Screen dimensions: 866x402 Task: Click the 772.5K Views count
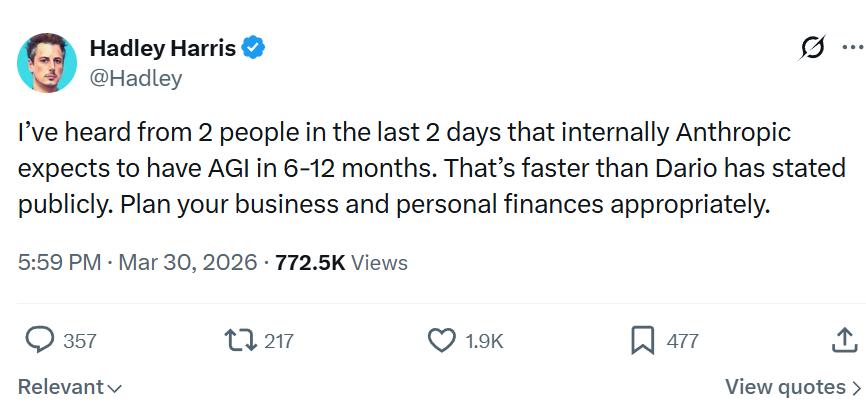[x=342, y=262]
